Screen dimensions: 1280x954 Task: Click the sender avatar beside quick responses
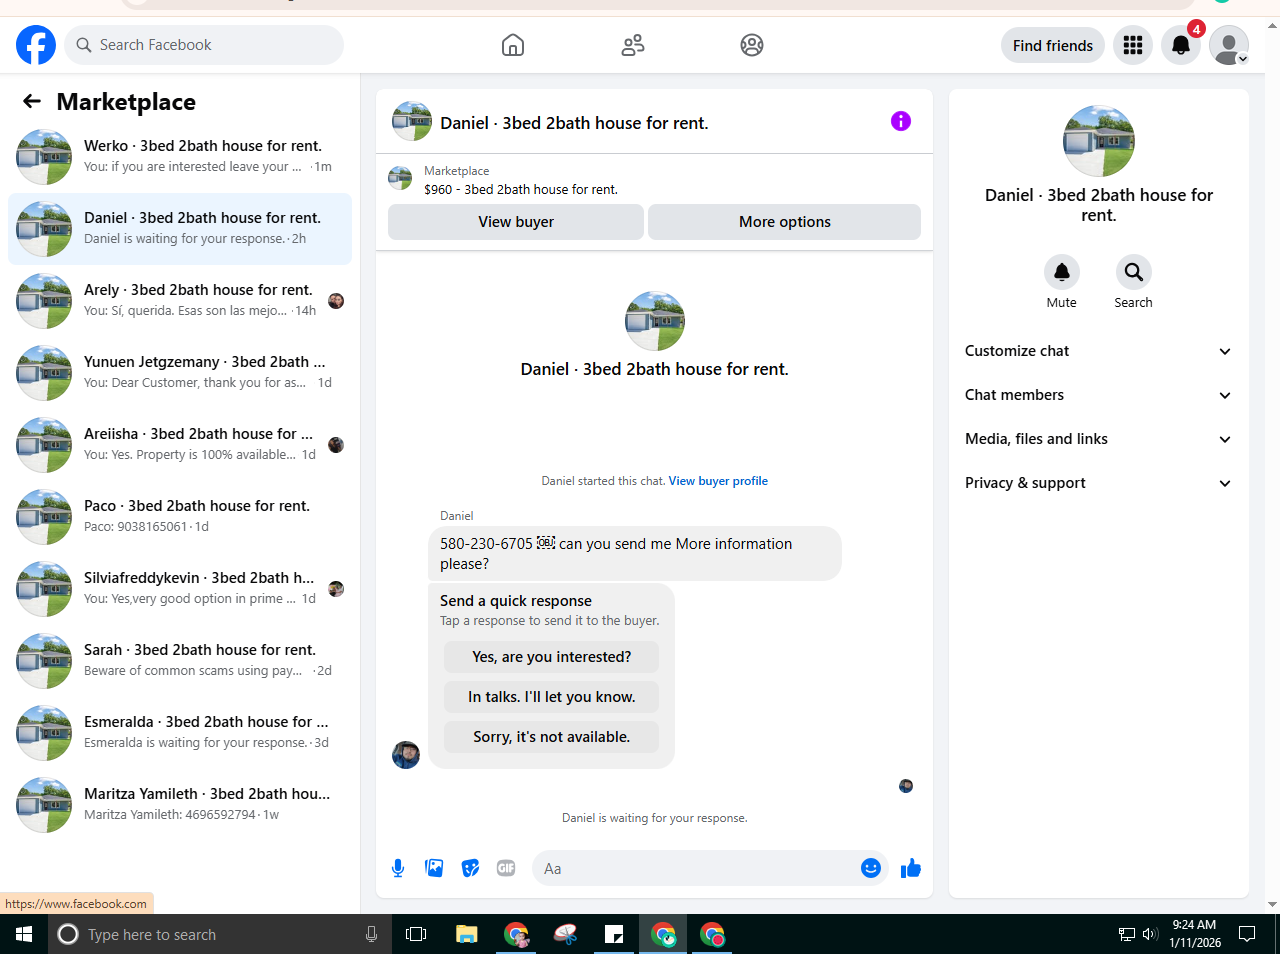point(406,755)
